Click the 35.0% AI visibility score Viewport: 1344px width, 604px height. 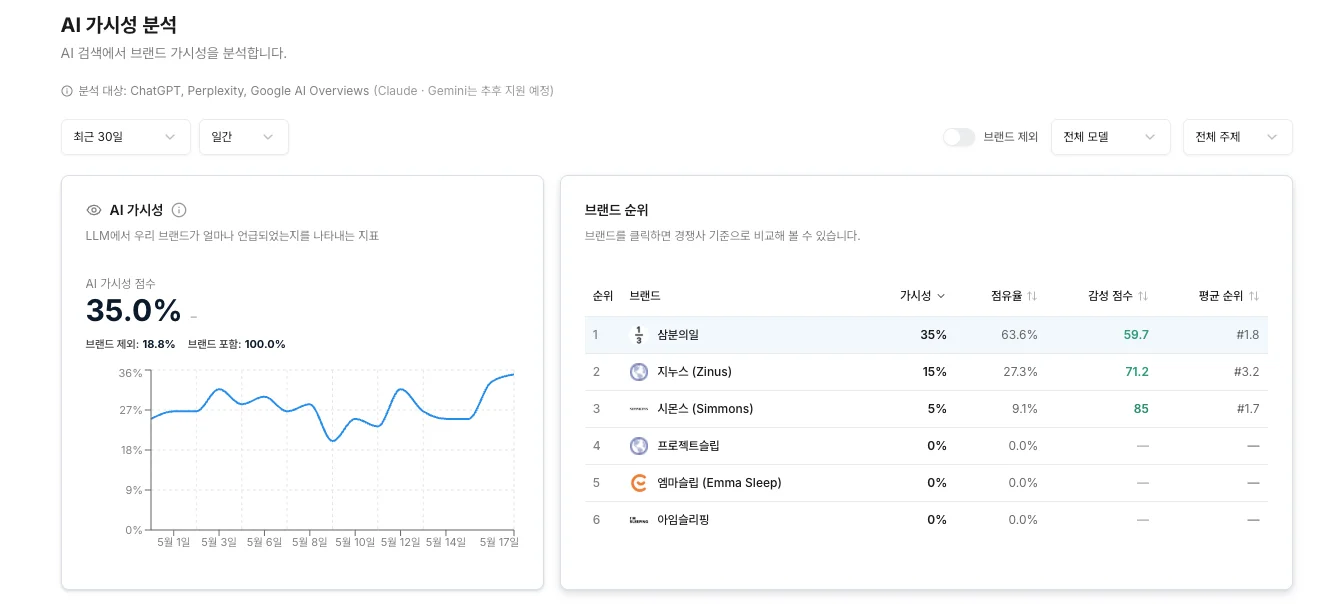coord(133,311)
